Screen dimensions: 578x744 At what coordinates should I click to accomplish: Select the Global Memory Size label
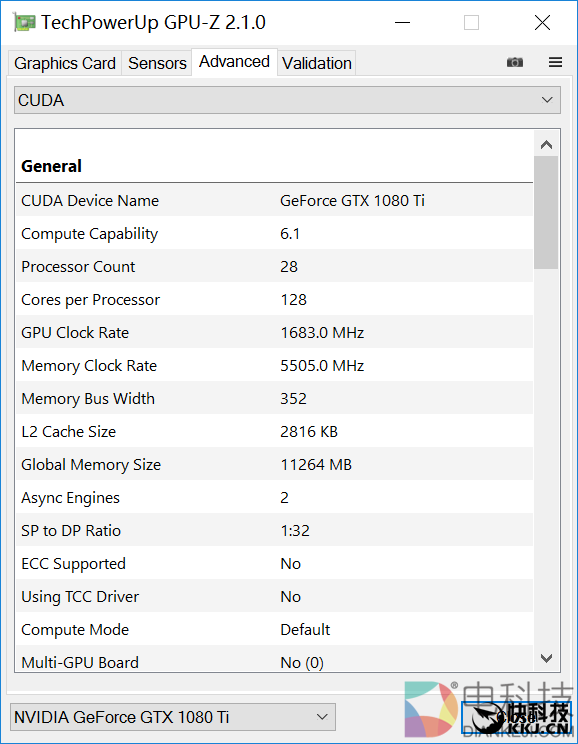tap(91, 465)
